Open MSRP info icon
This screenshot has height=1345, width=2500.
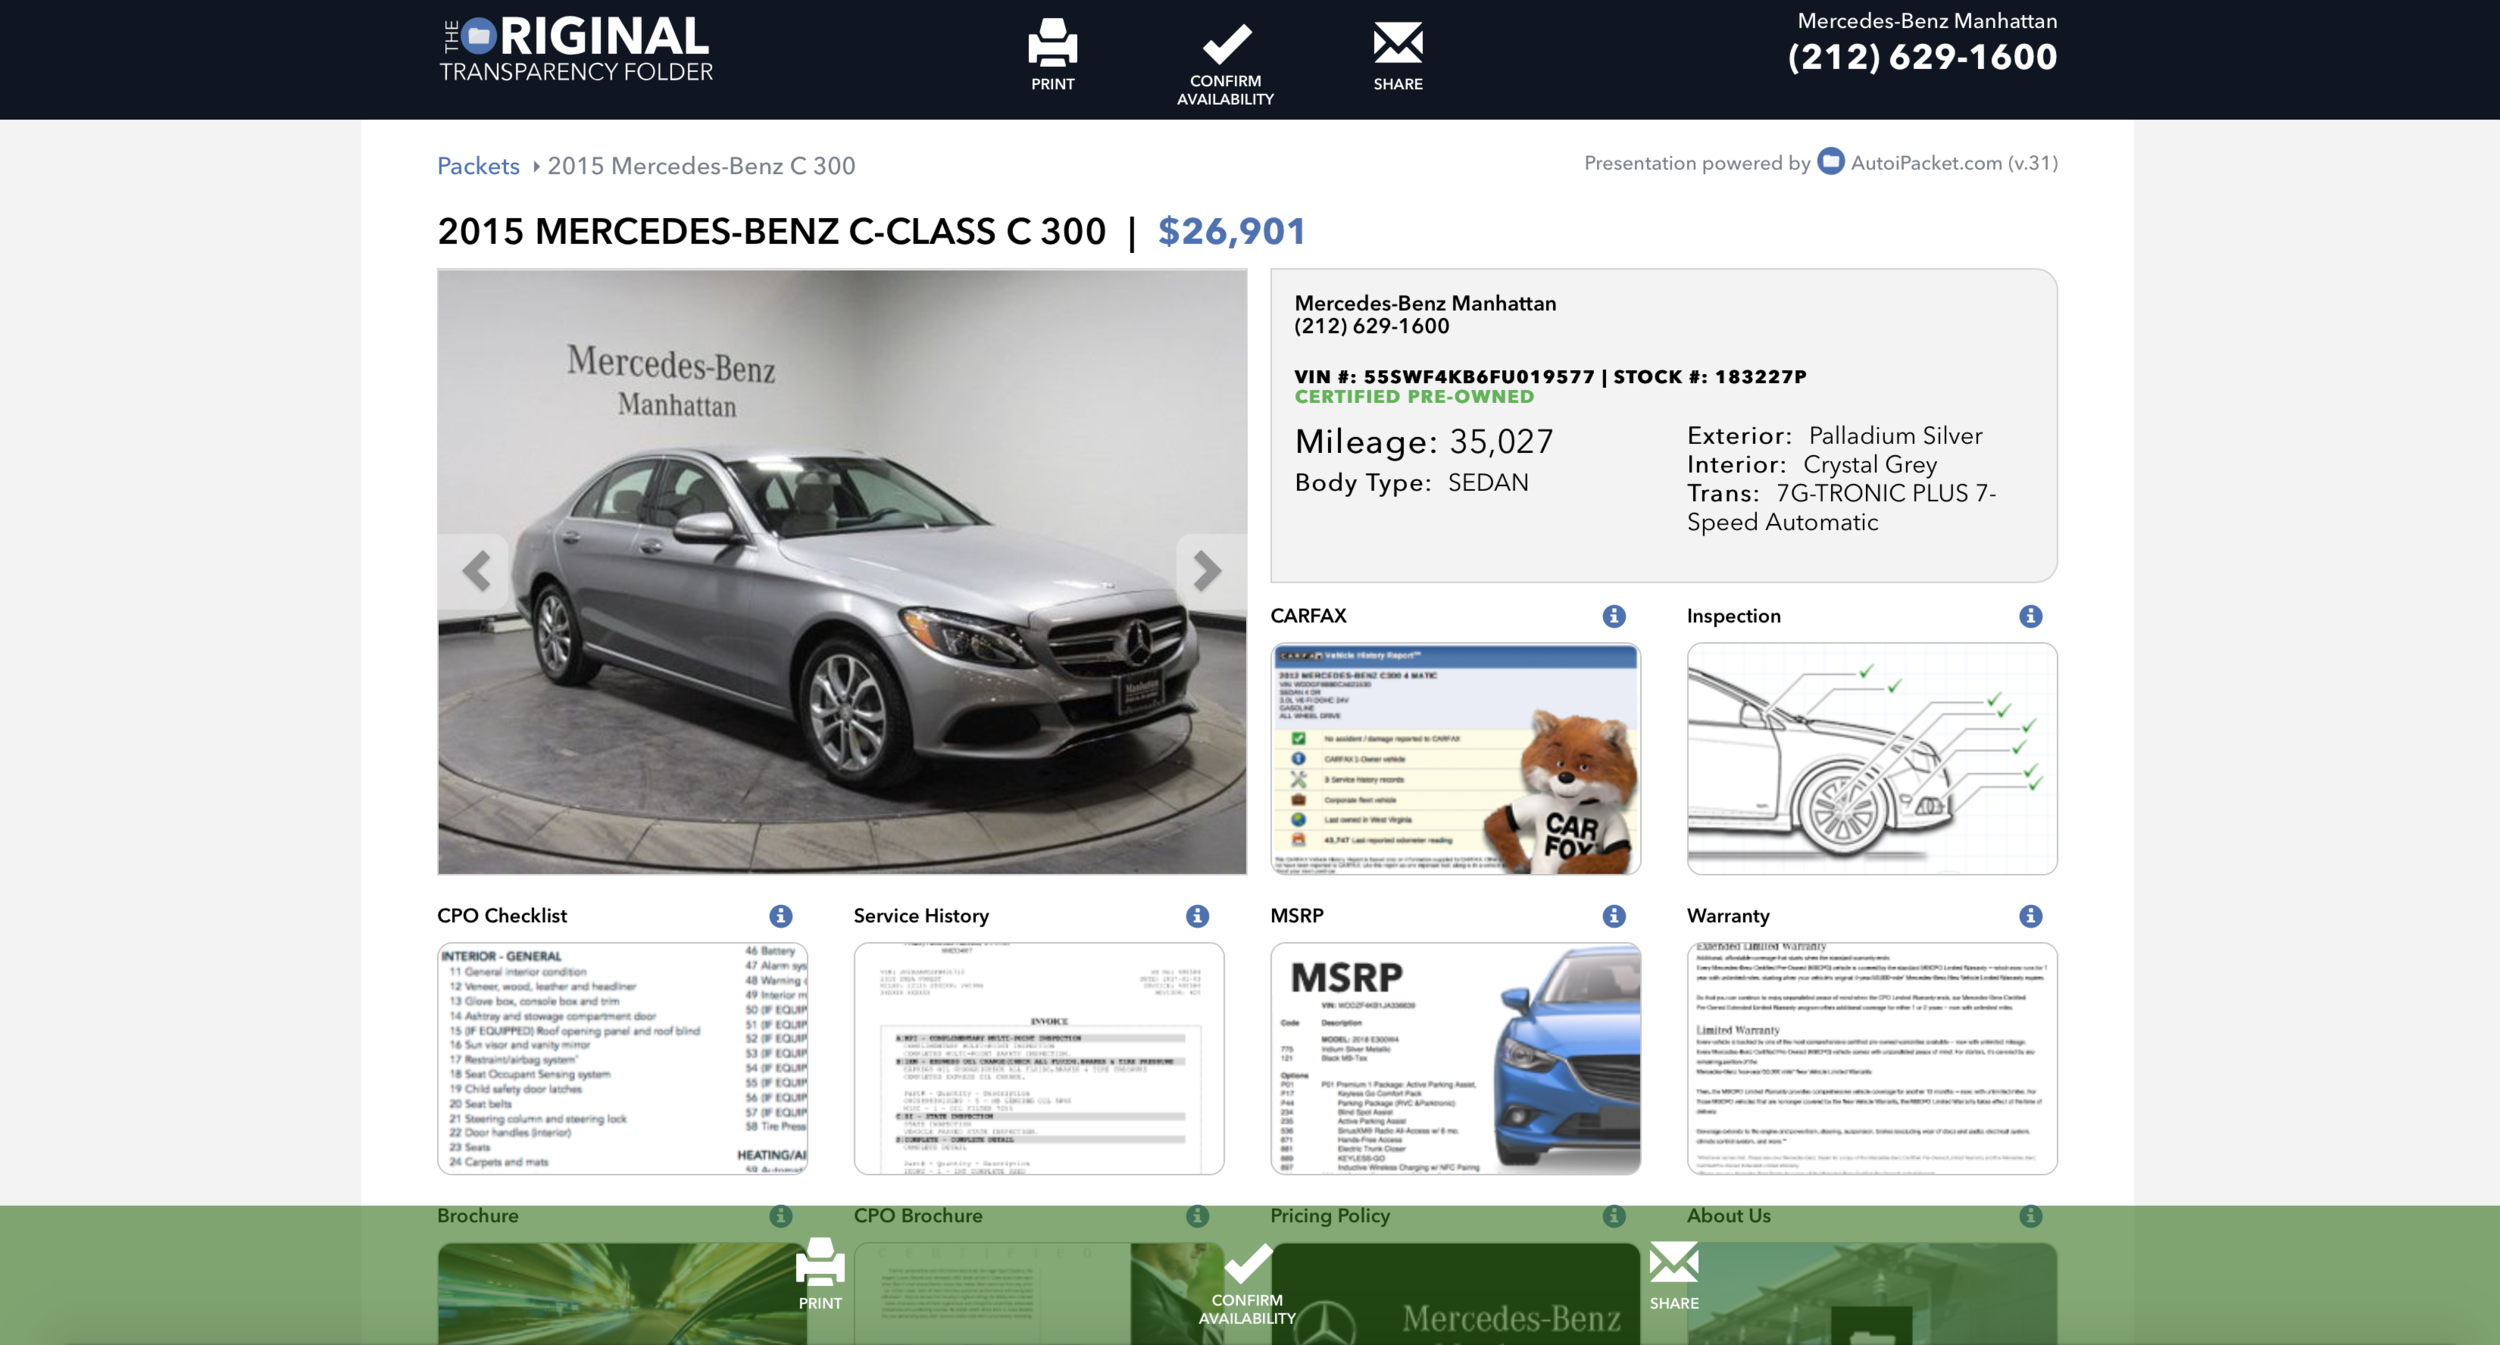pos(1614,916)
